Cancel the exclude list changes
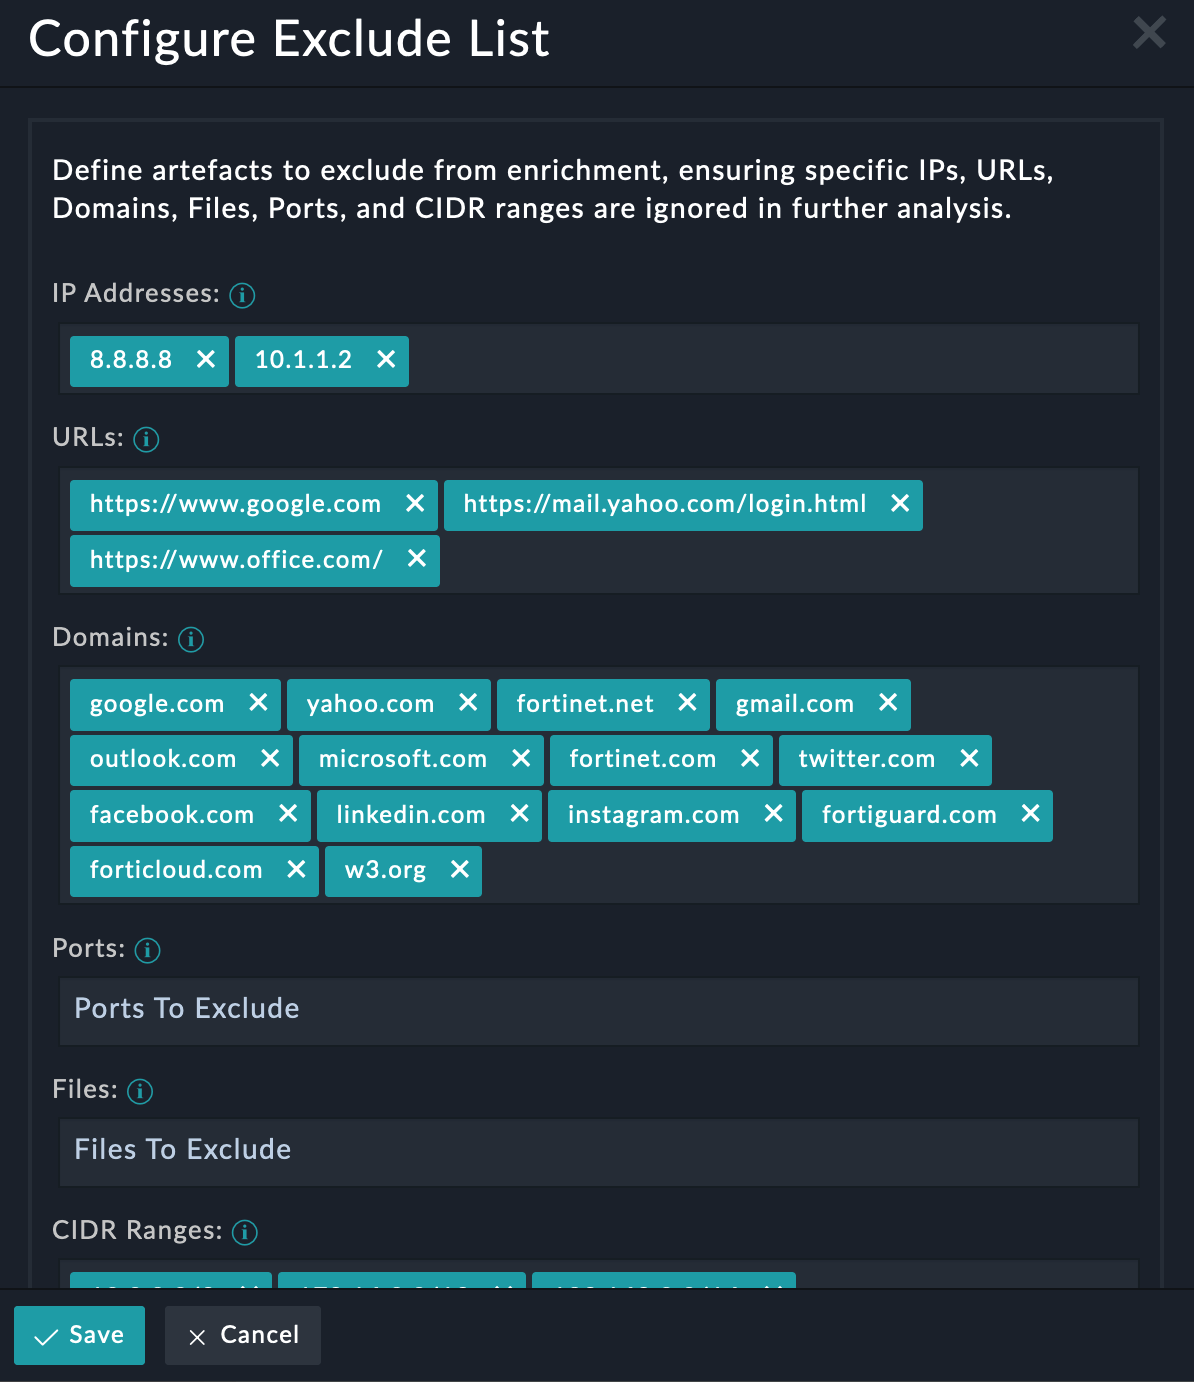 (x=243, y=1335)
